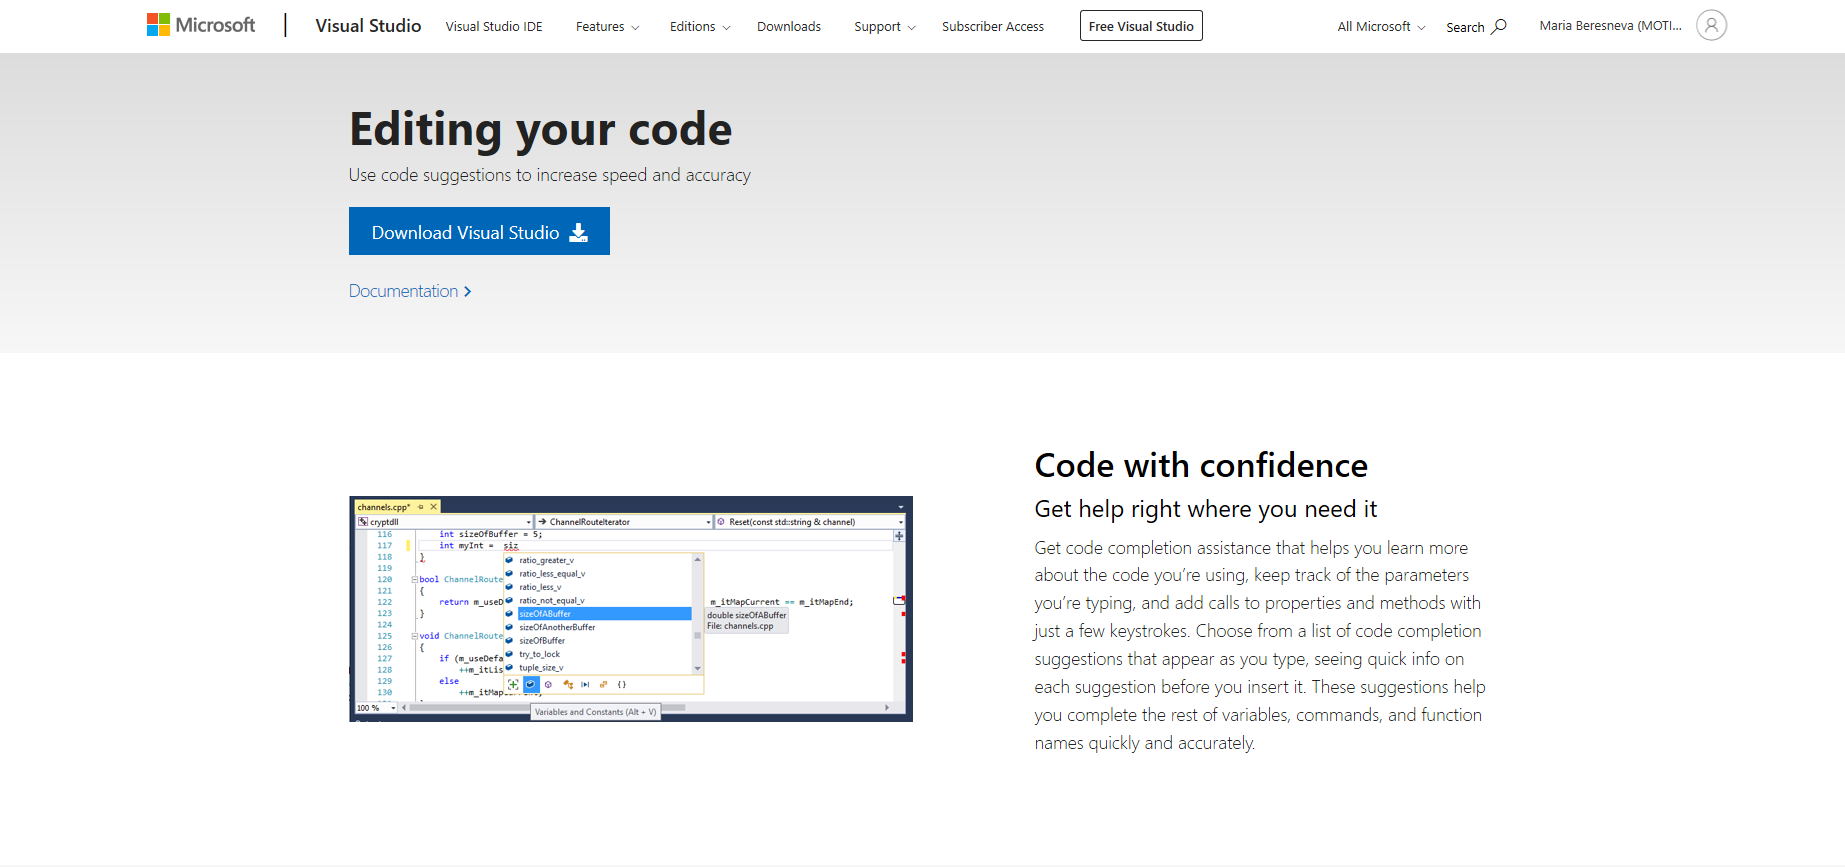Open the Visual Studio home link
Screen dimensions: 1845x867
[368, 26]
